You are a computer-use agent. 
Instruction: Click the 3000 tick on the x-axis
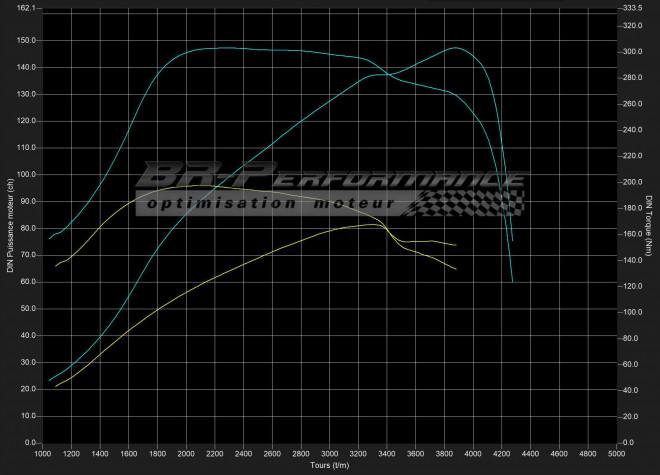pos(329,454)
